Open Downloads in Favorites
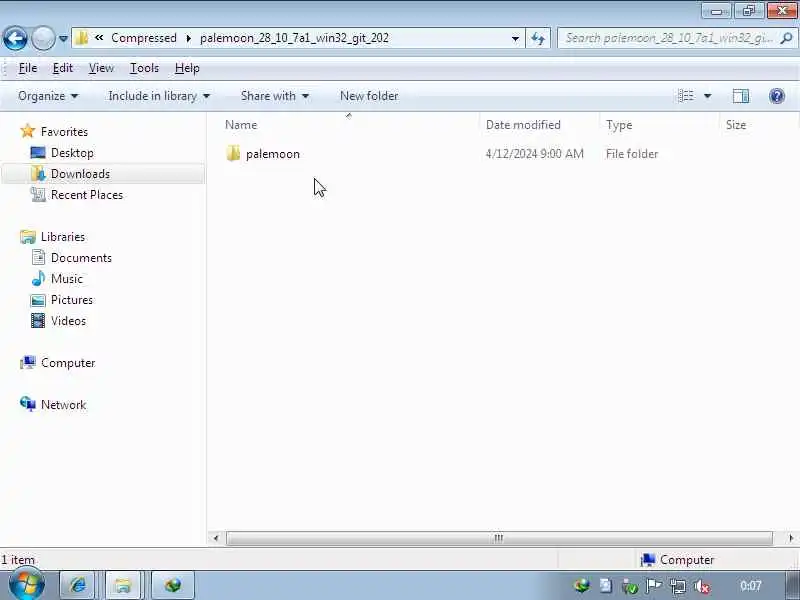The width and height of the screenshot is (800, 600). click(80, 174)
